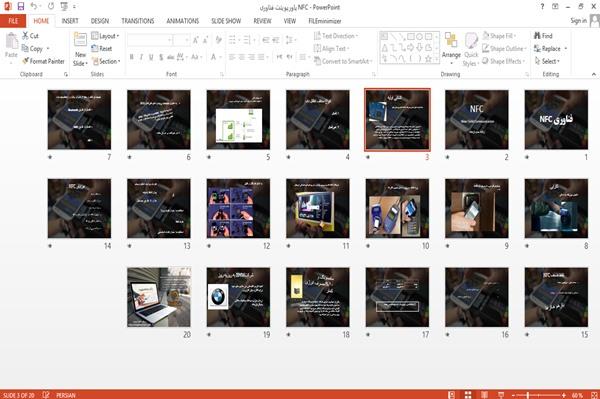This screenshot has height=399, width=600.
Task: Switch to the TRANSITIONS tab
Action: tap(138, 21)
